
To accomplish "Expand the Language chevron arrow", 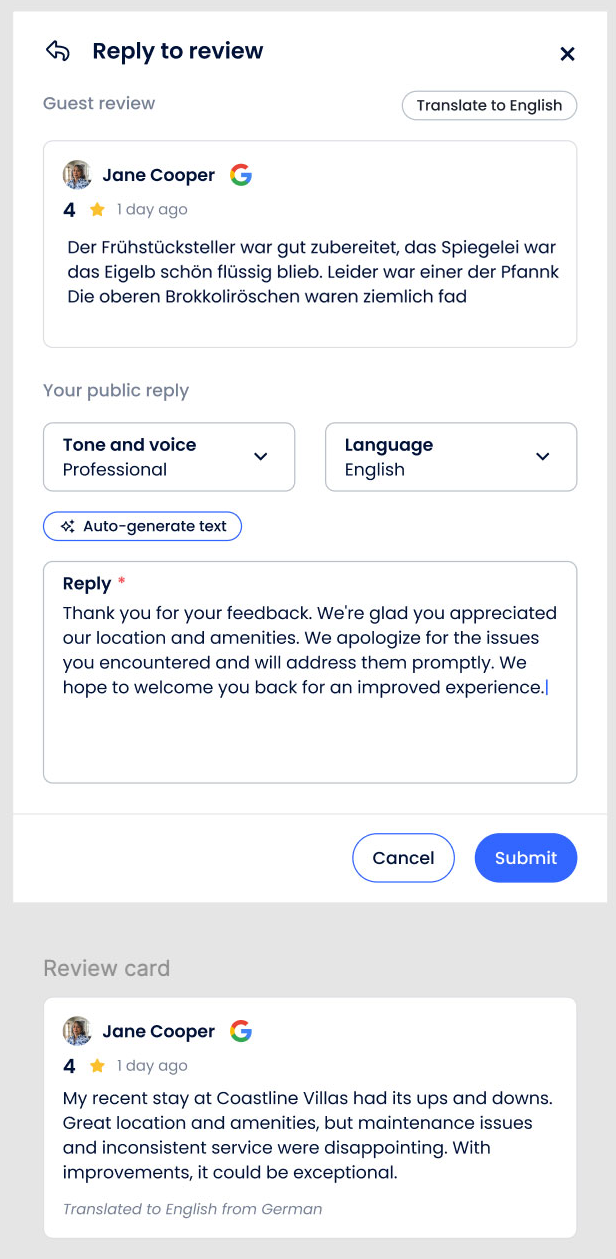I will (x=543, y=457).
